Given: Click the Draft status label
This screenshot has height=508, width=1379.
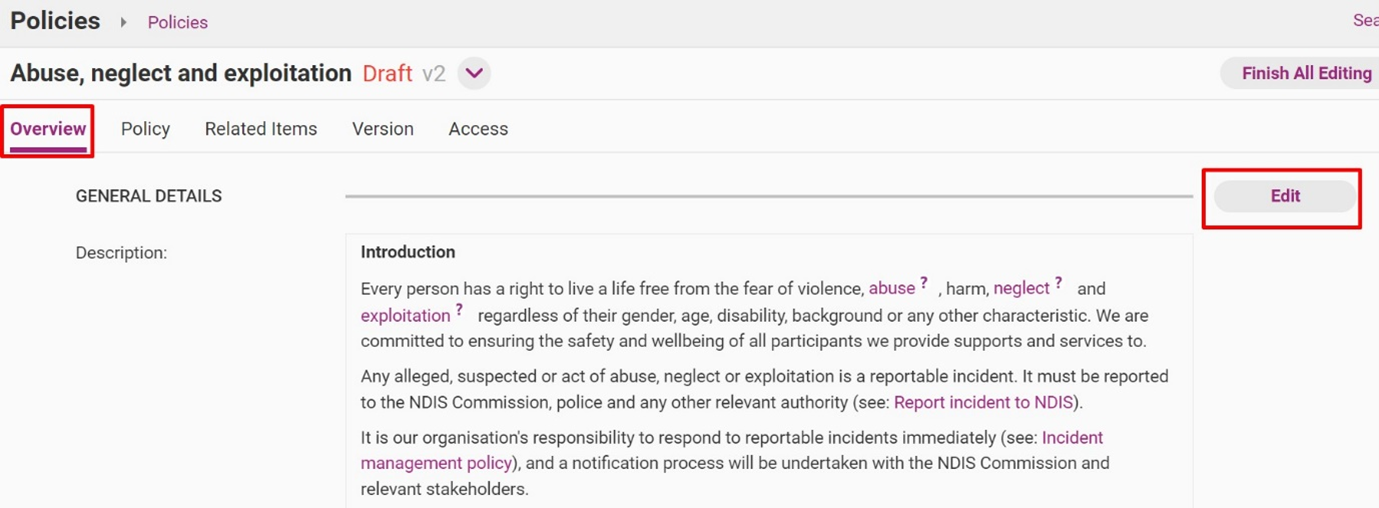Looking at the screenshot, I should click(x=387, y=73).
